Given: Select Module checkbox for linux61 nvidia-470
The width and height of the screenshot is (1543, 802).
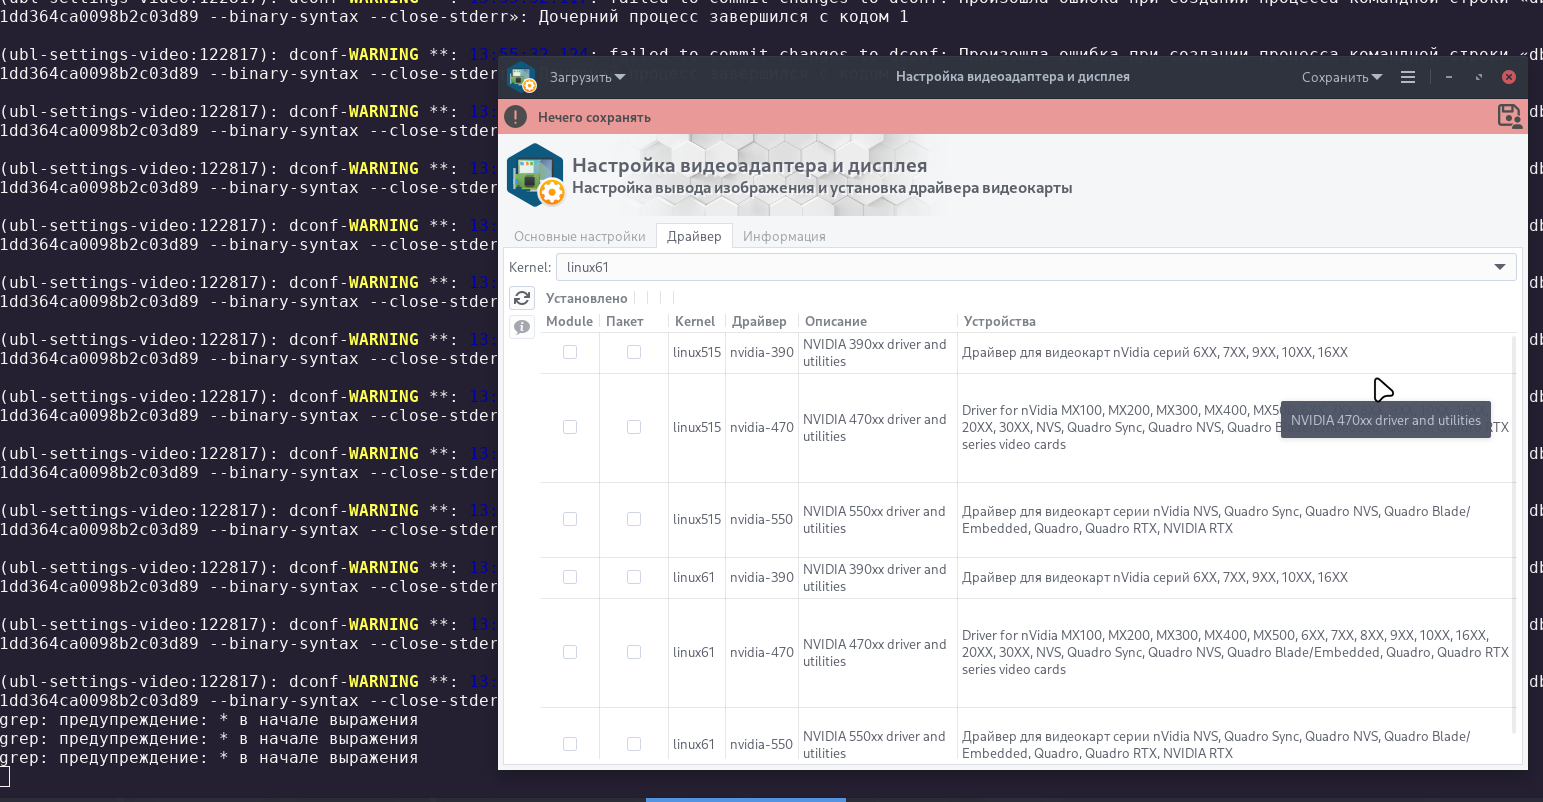Looking at the screenshot, I should coord(570,652).
